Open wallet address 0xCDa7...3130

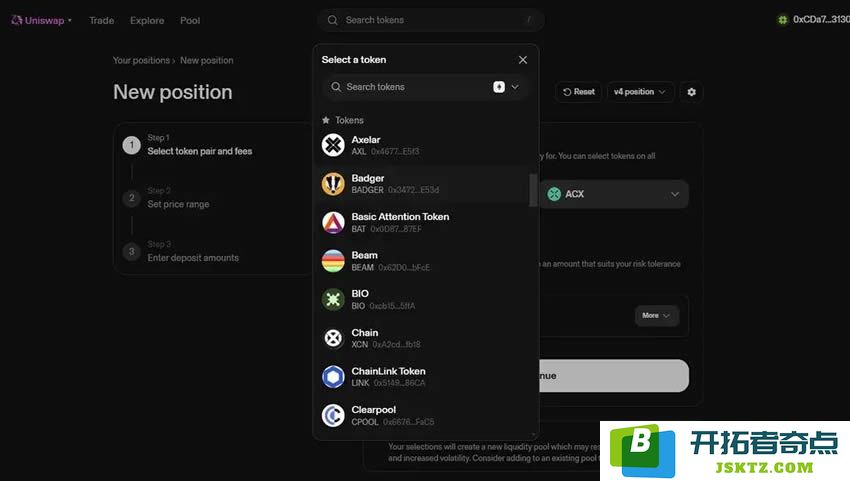821,20
